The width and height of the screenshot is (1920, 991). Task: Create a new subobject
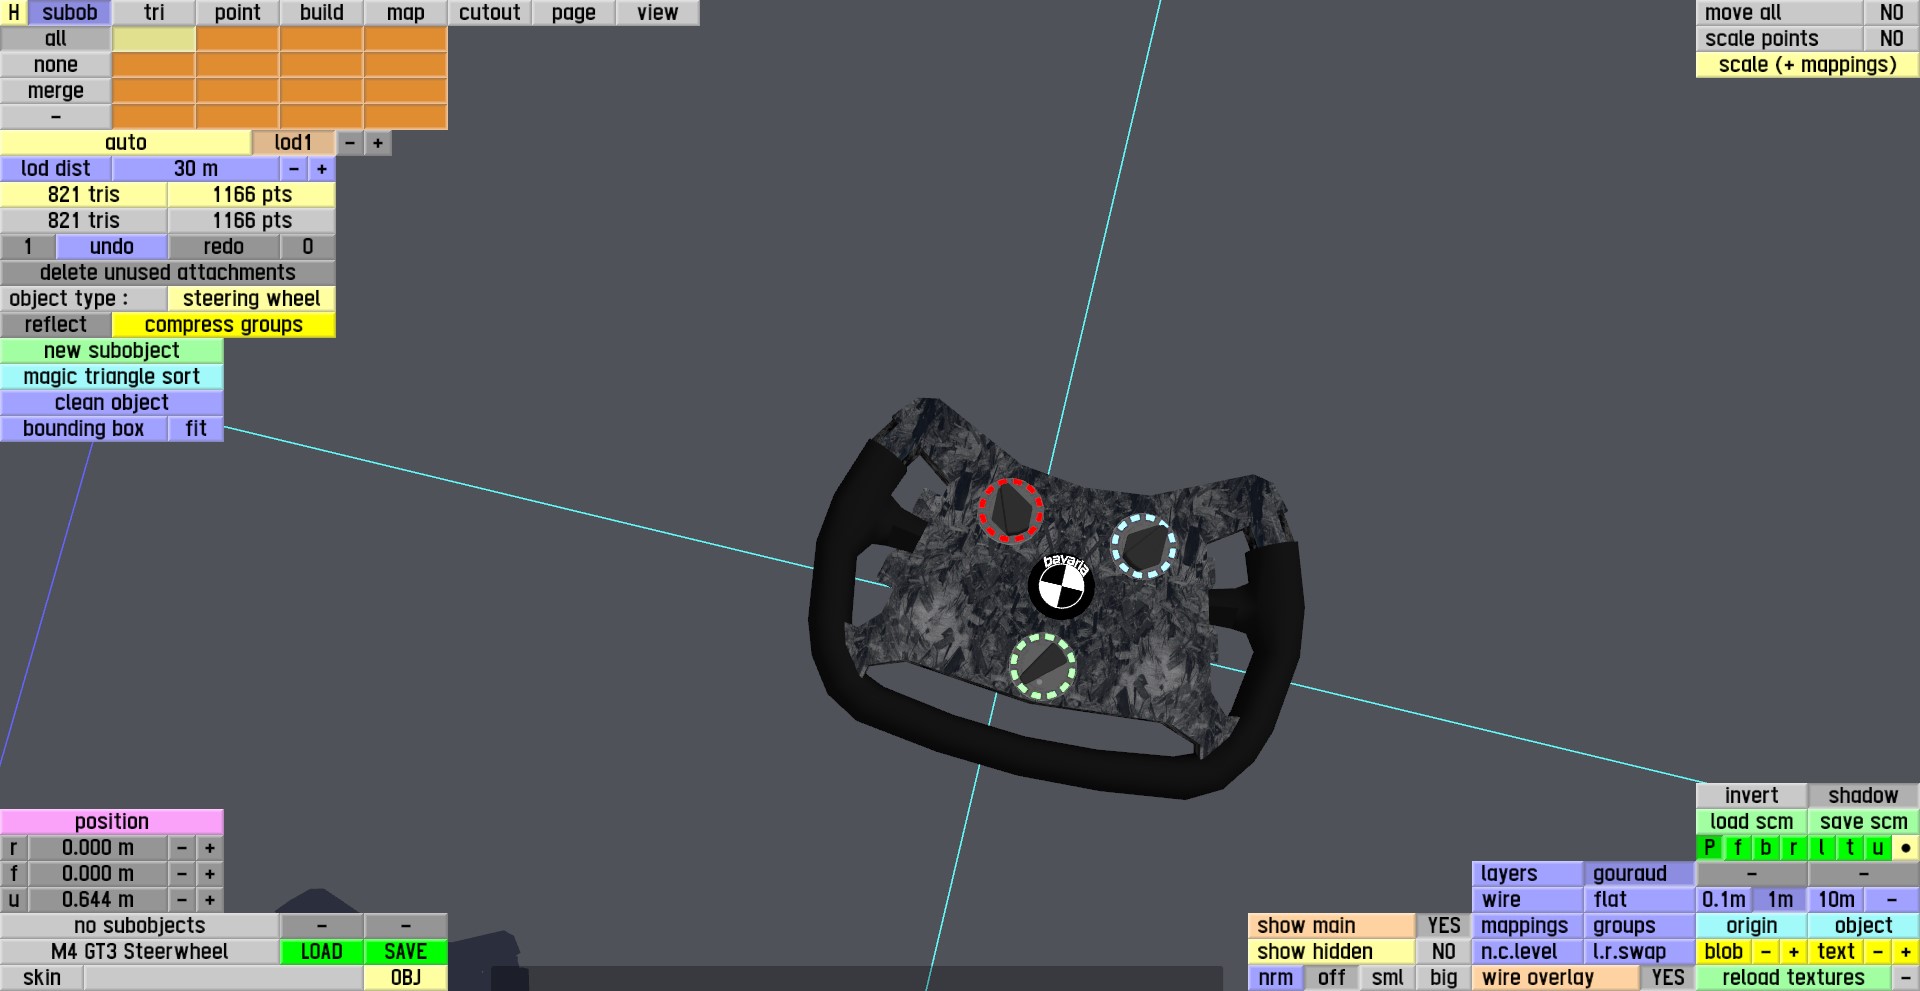coord(112,351)
